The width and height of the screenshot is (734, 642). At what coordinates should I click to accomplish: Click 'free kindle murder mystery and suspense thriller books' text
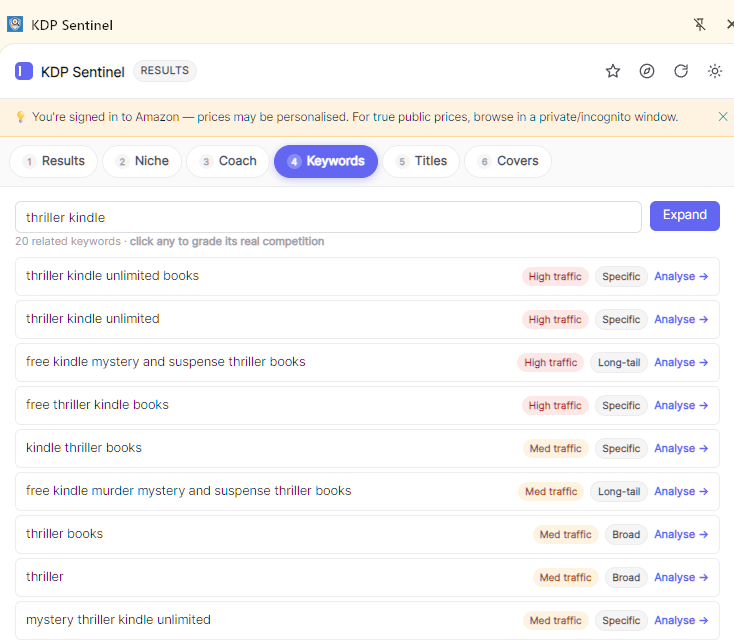point(189,491)
